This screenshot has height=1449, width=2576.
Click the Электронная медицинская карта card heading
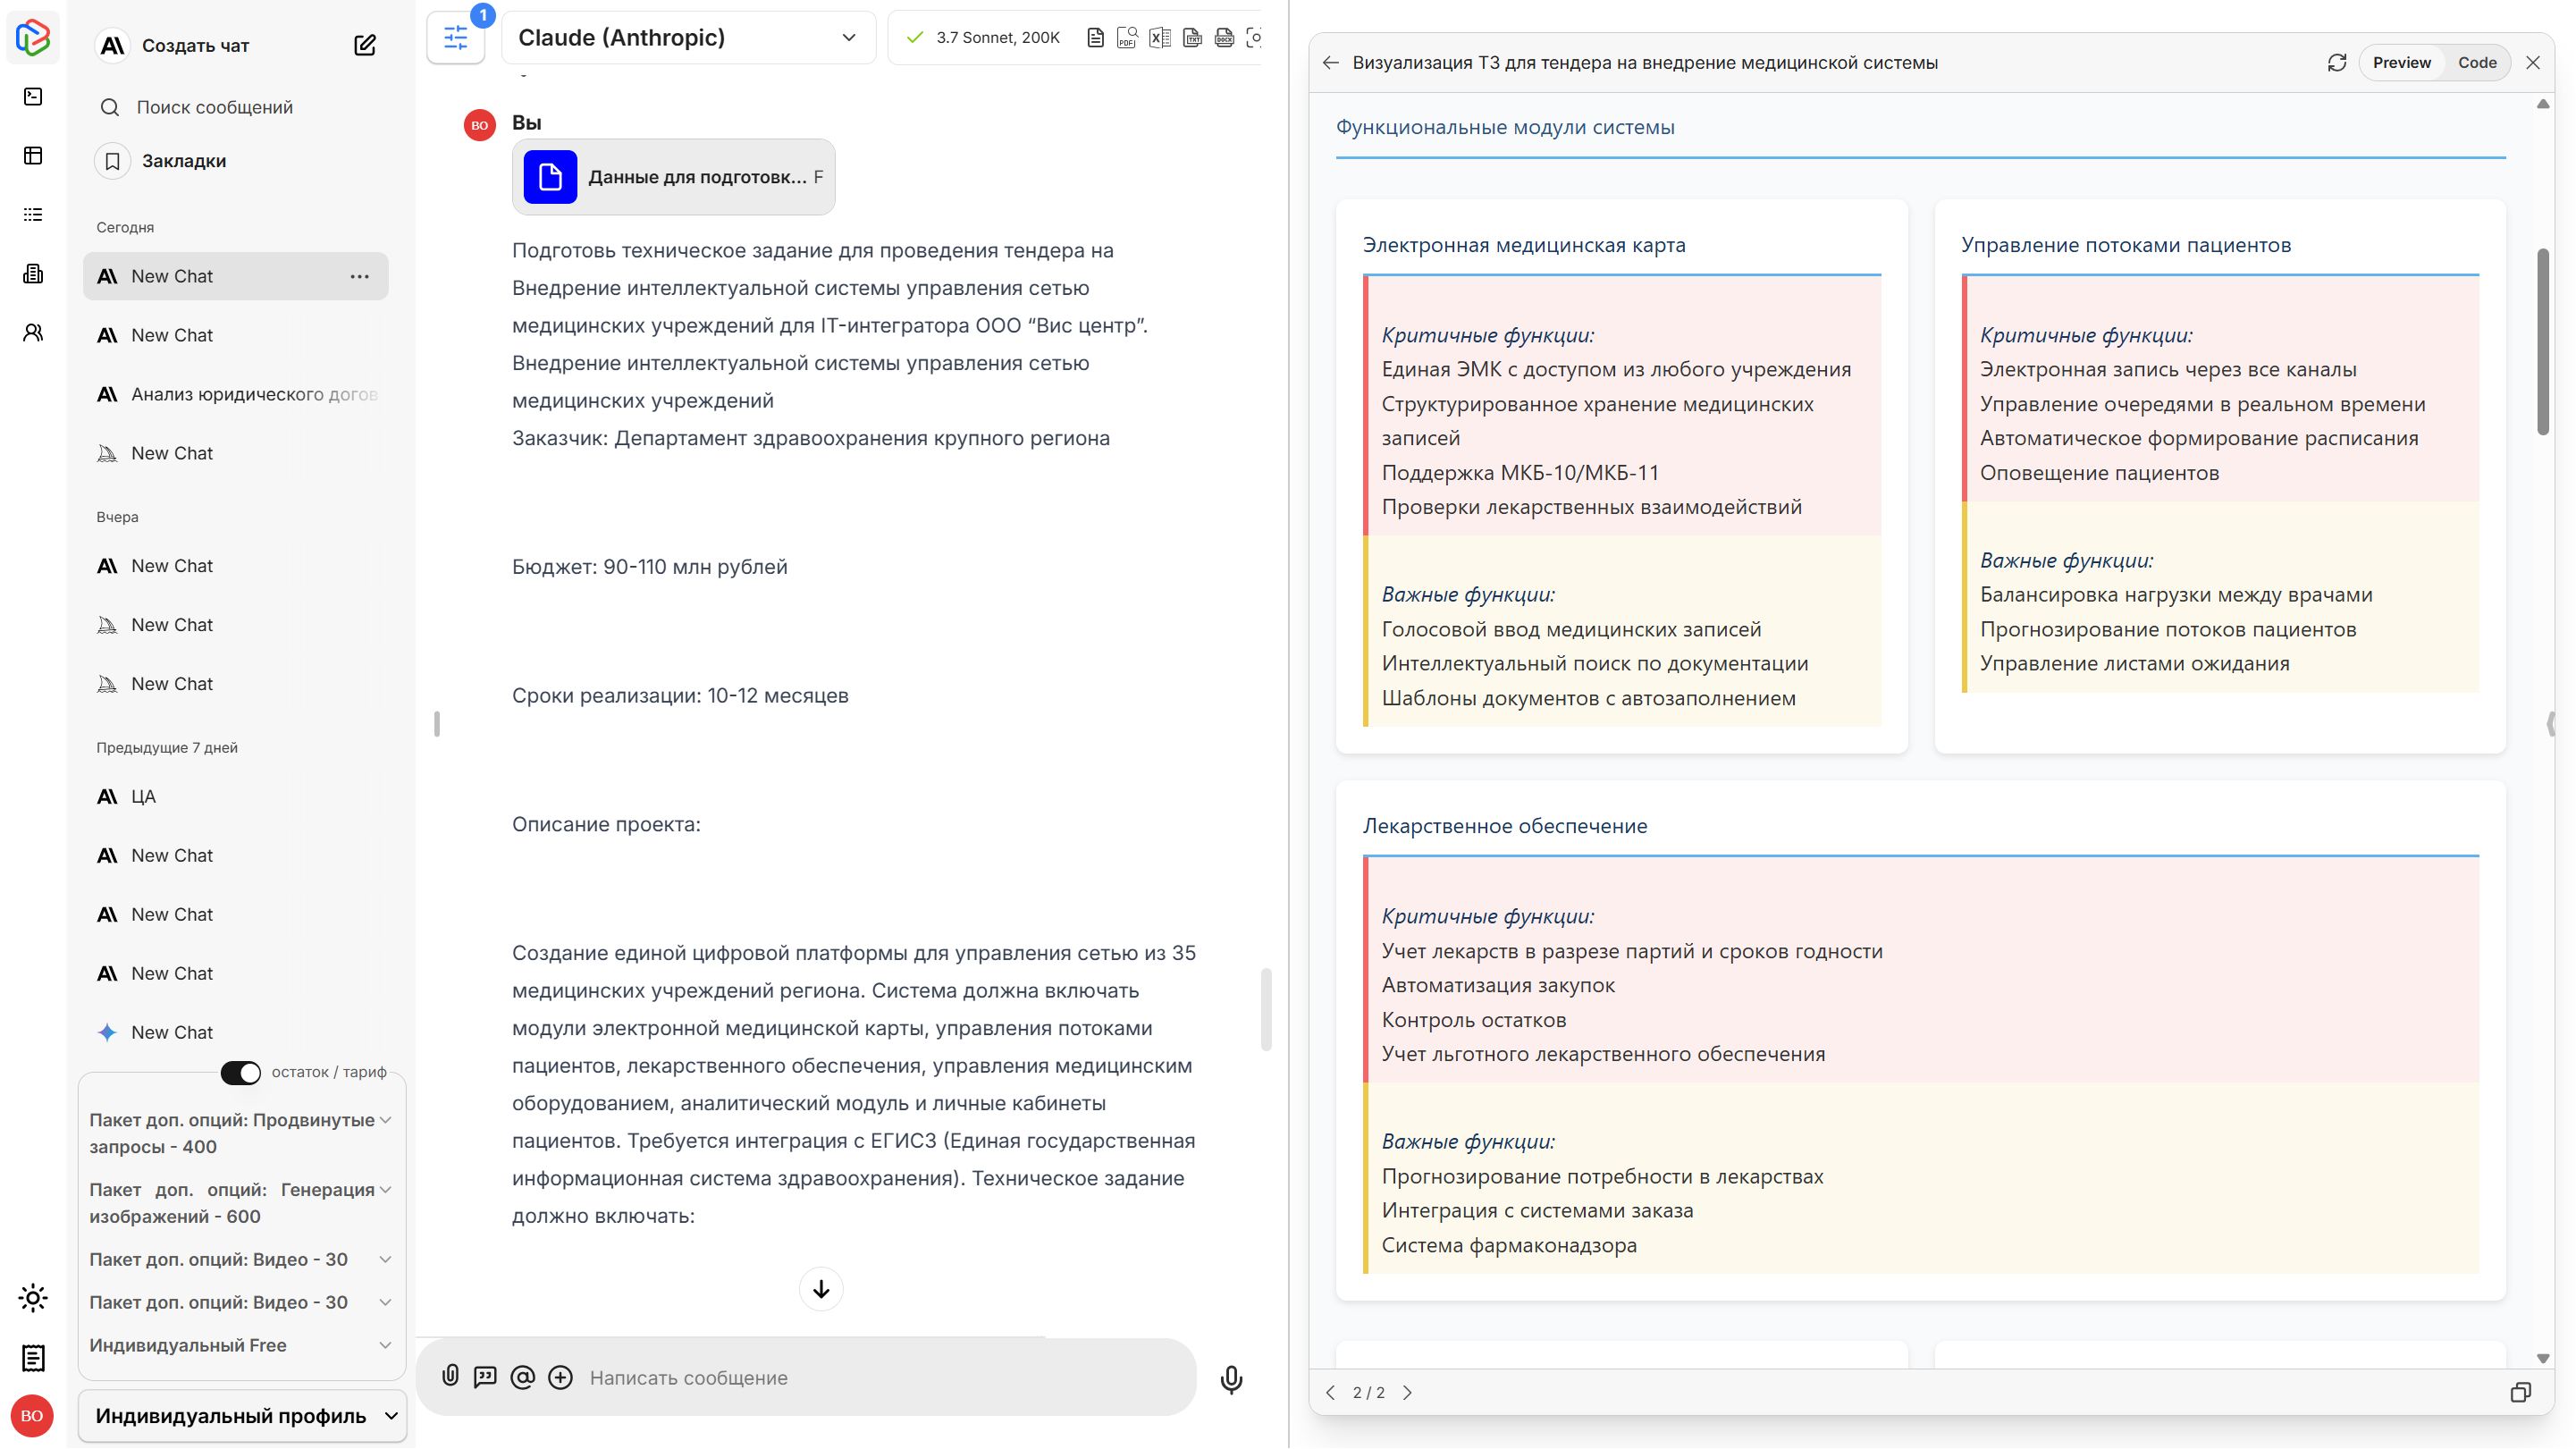(1523, 245)
